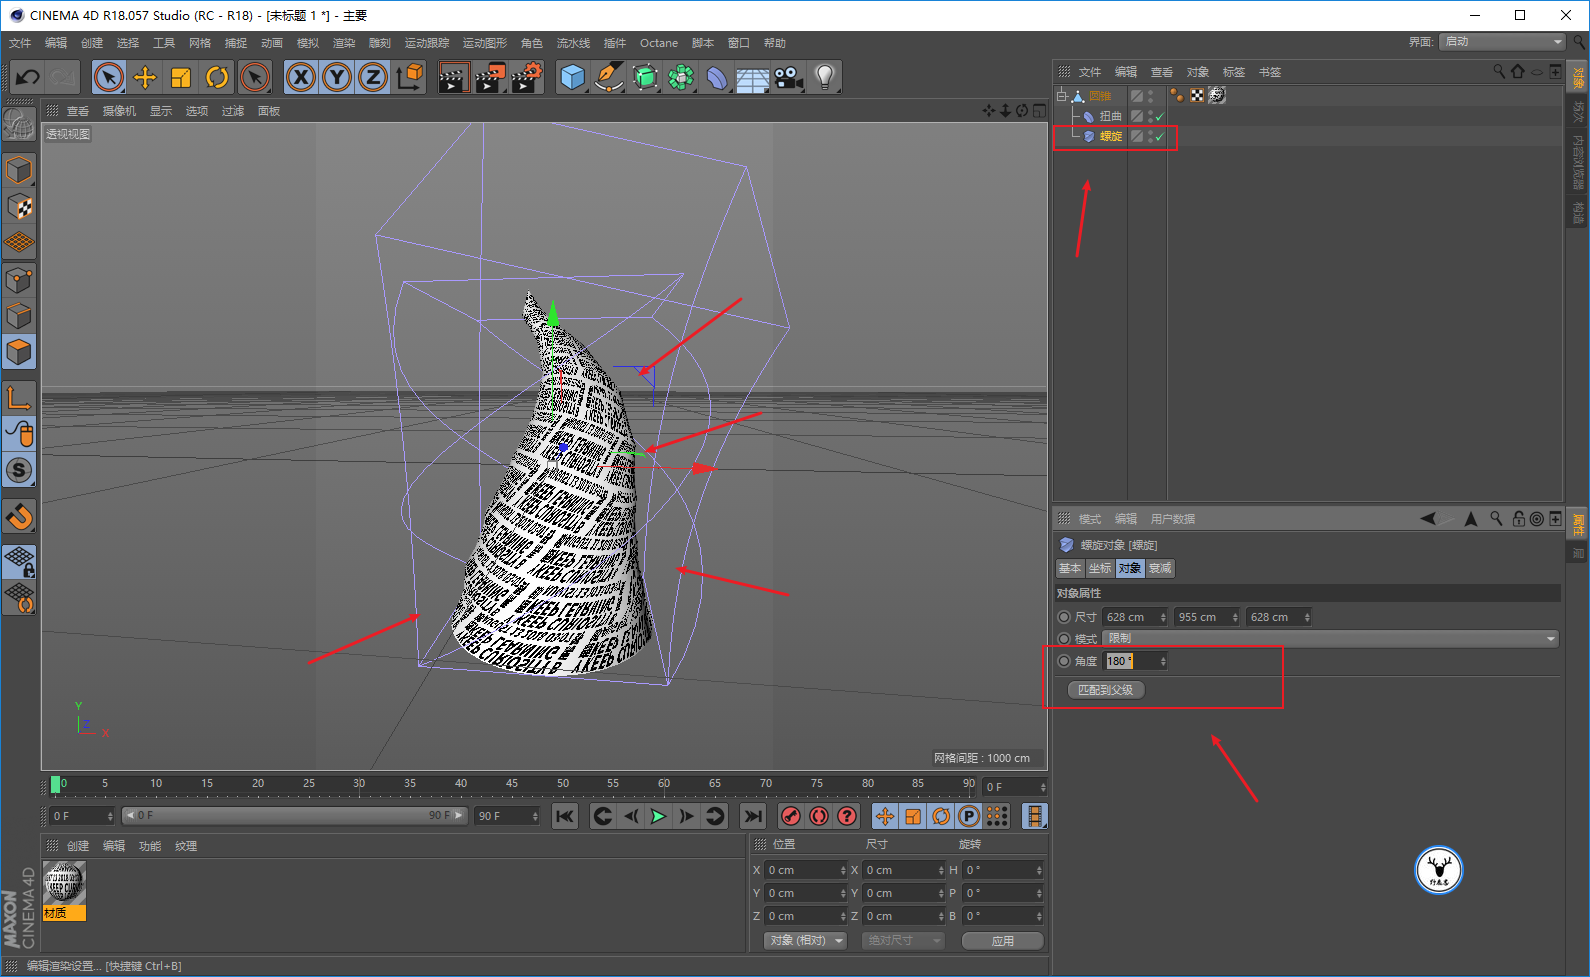Play the animation forward
The height and width of the screenshot is (977, 1590).
pos(658,816)
